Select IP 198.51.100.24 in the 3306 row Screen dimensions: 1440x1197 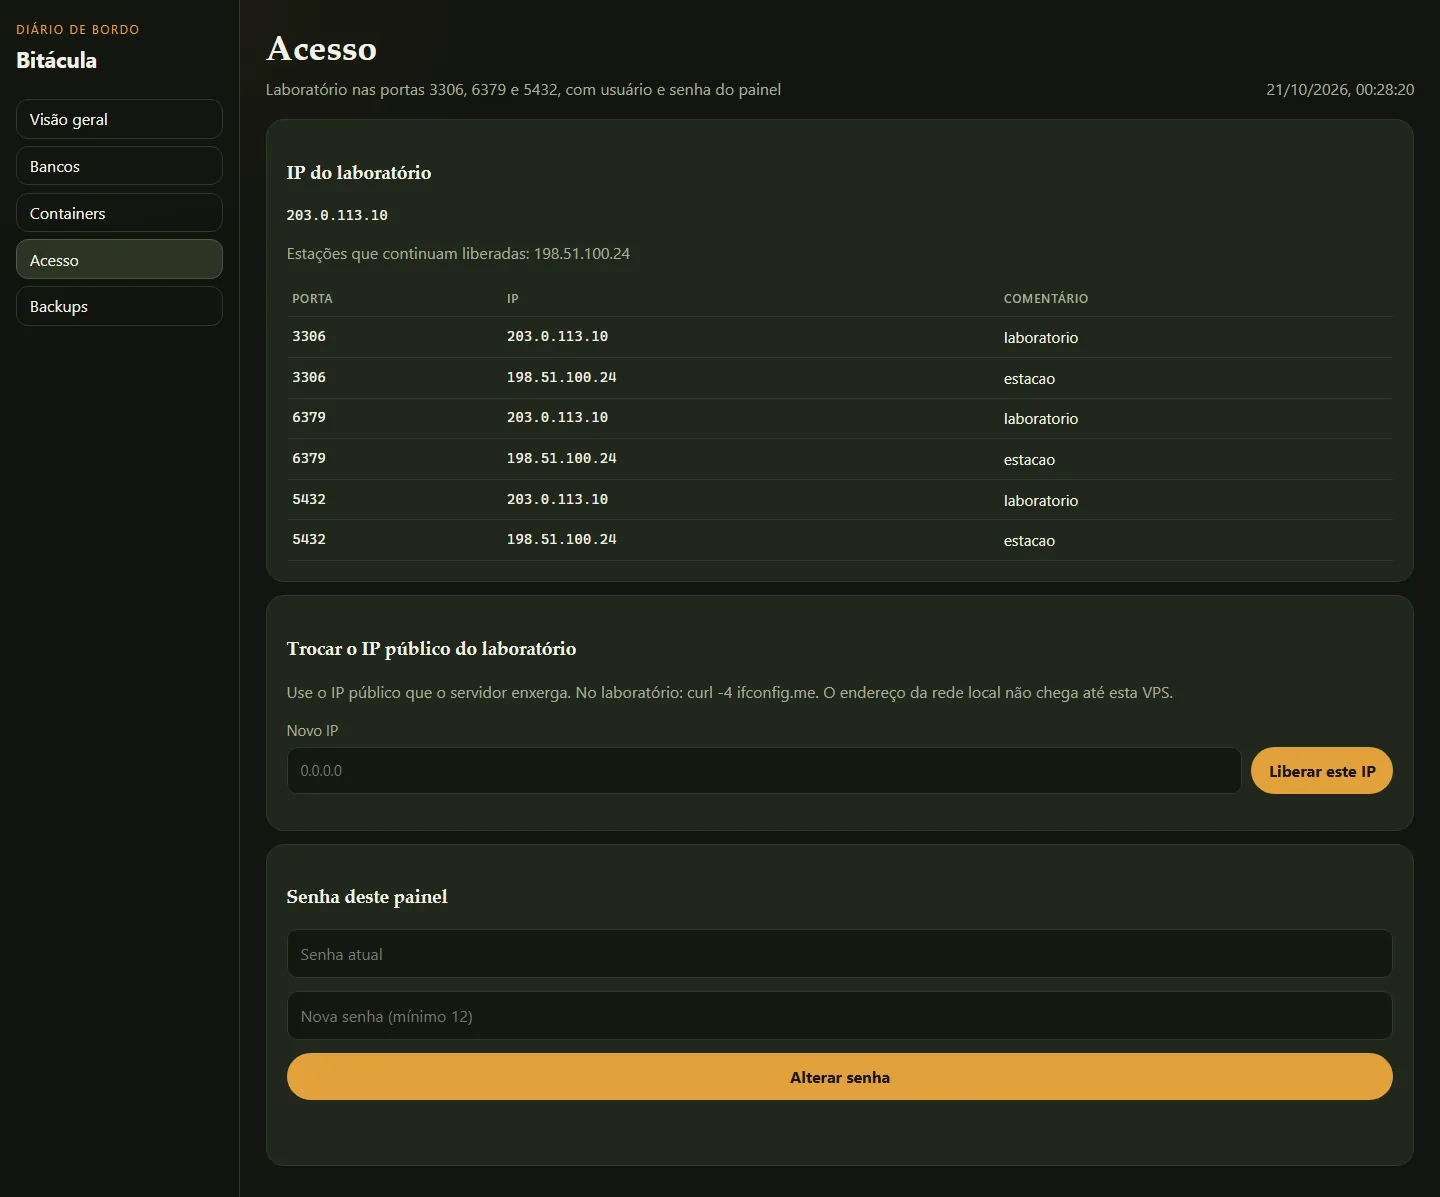click(562, 378)
